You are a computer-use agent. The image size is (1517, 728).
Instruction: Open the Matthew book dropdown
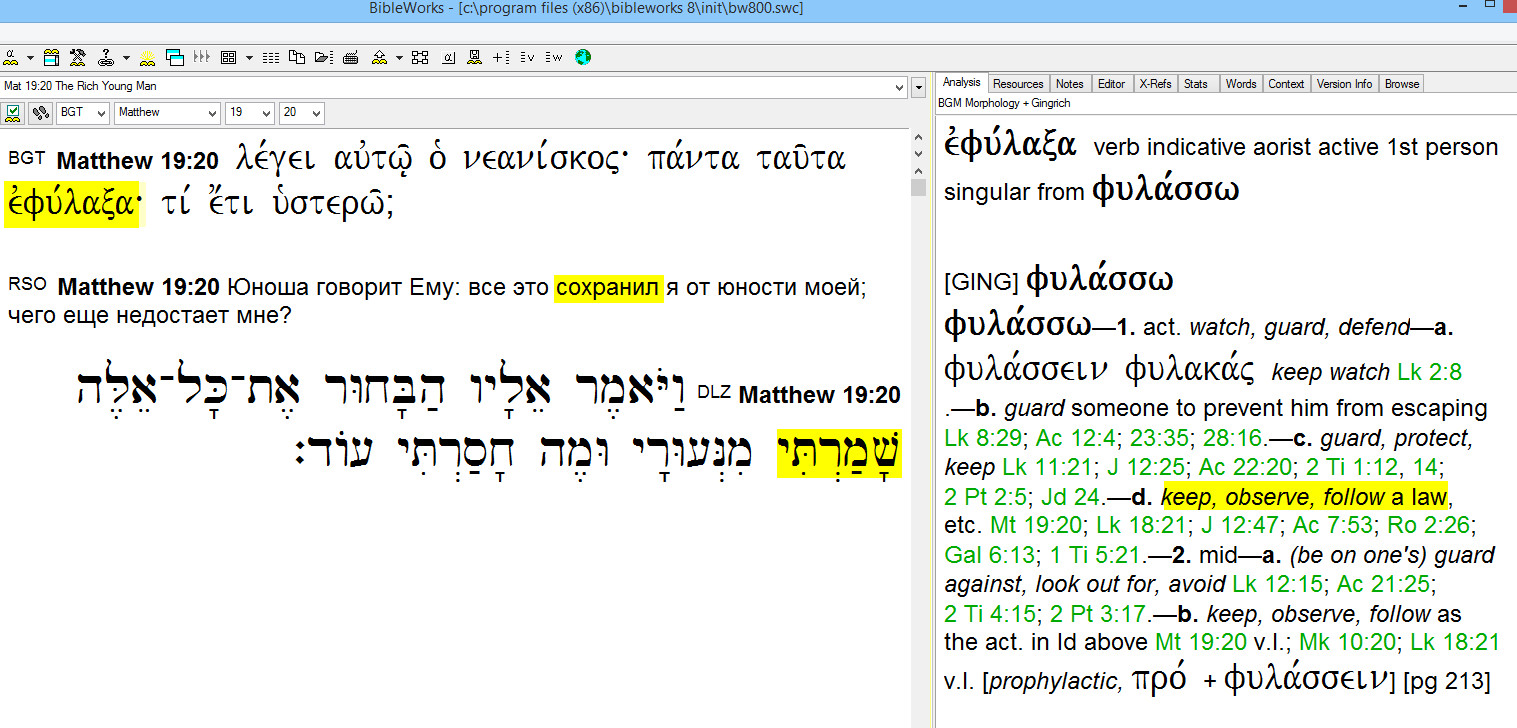166,113
